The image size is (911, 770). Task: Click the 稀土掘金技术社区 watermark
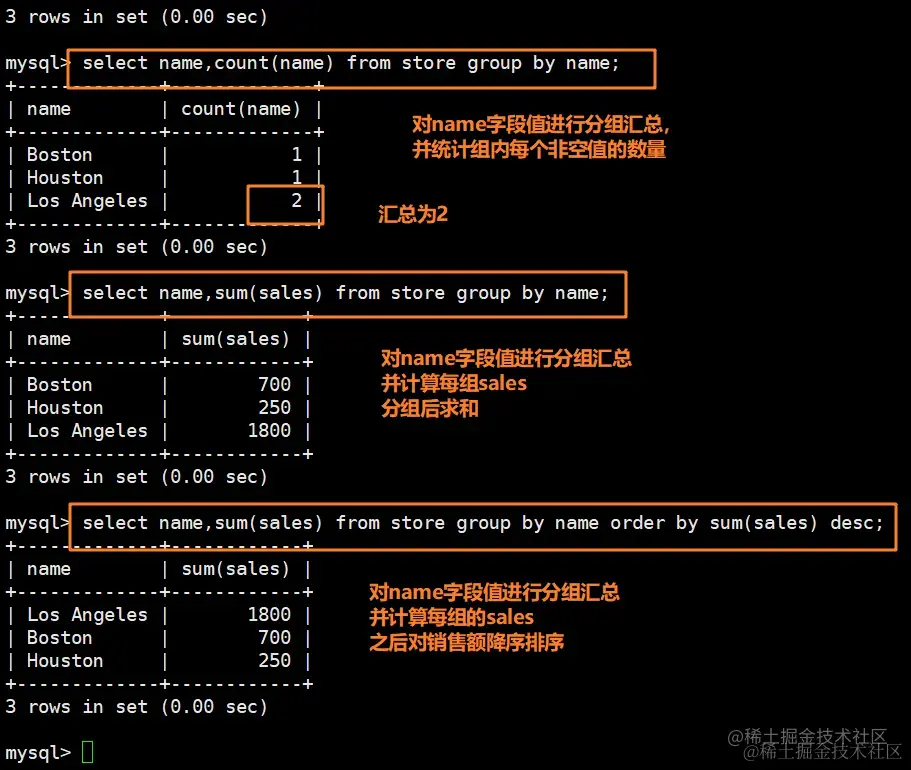(815, 744)
